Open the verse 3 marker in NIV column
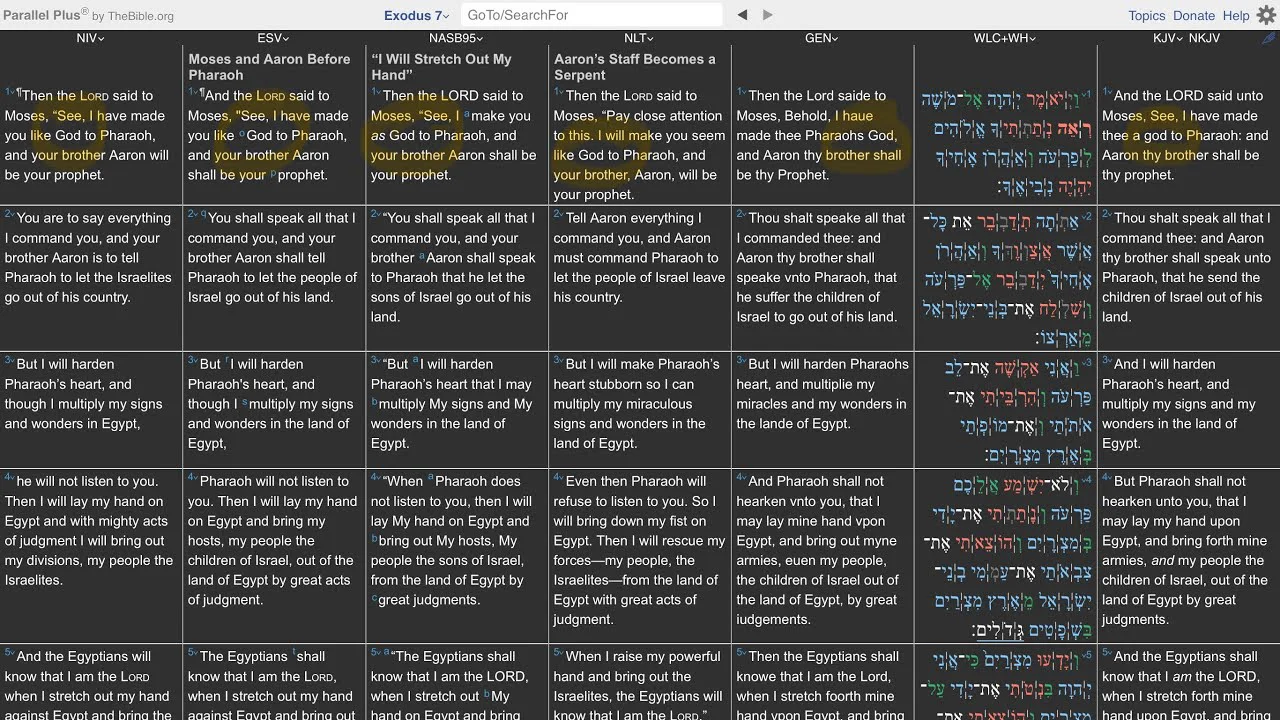The width and height of the screenshot is (1280, 720). click(x=9, y=361)
